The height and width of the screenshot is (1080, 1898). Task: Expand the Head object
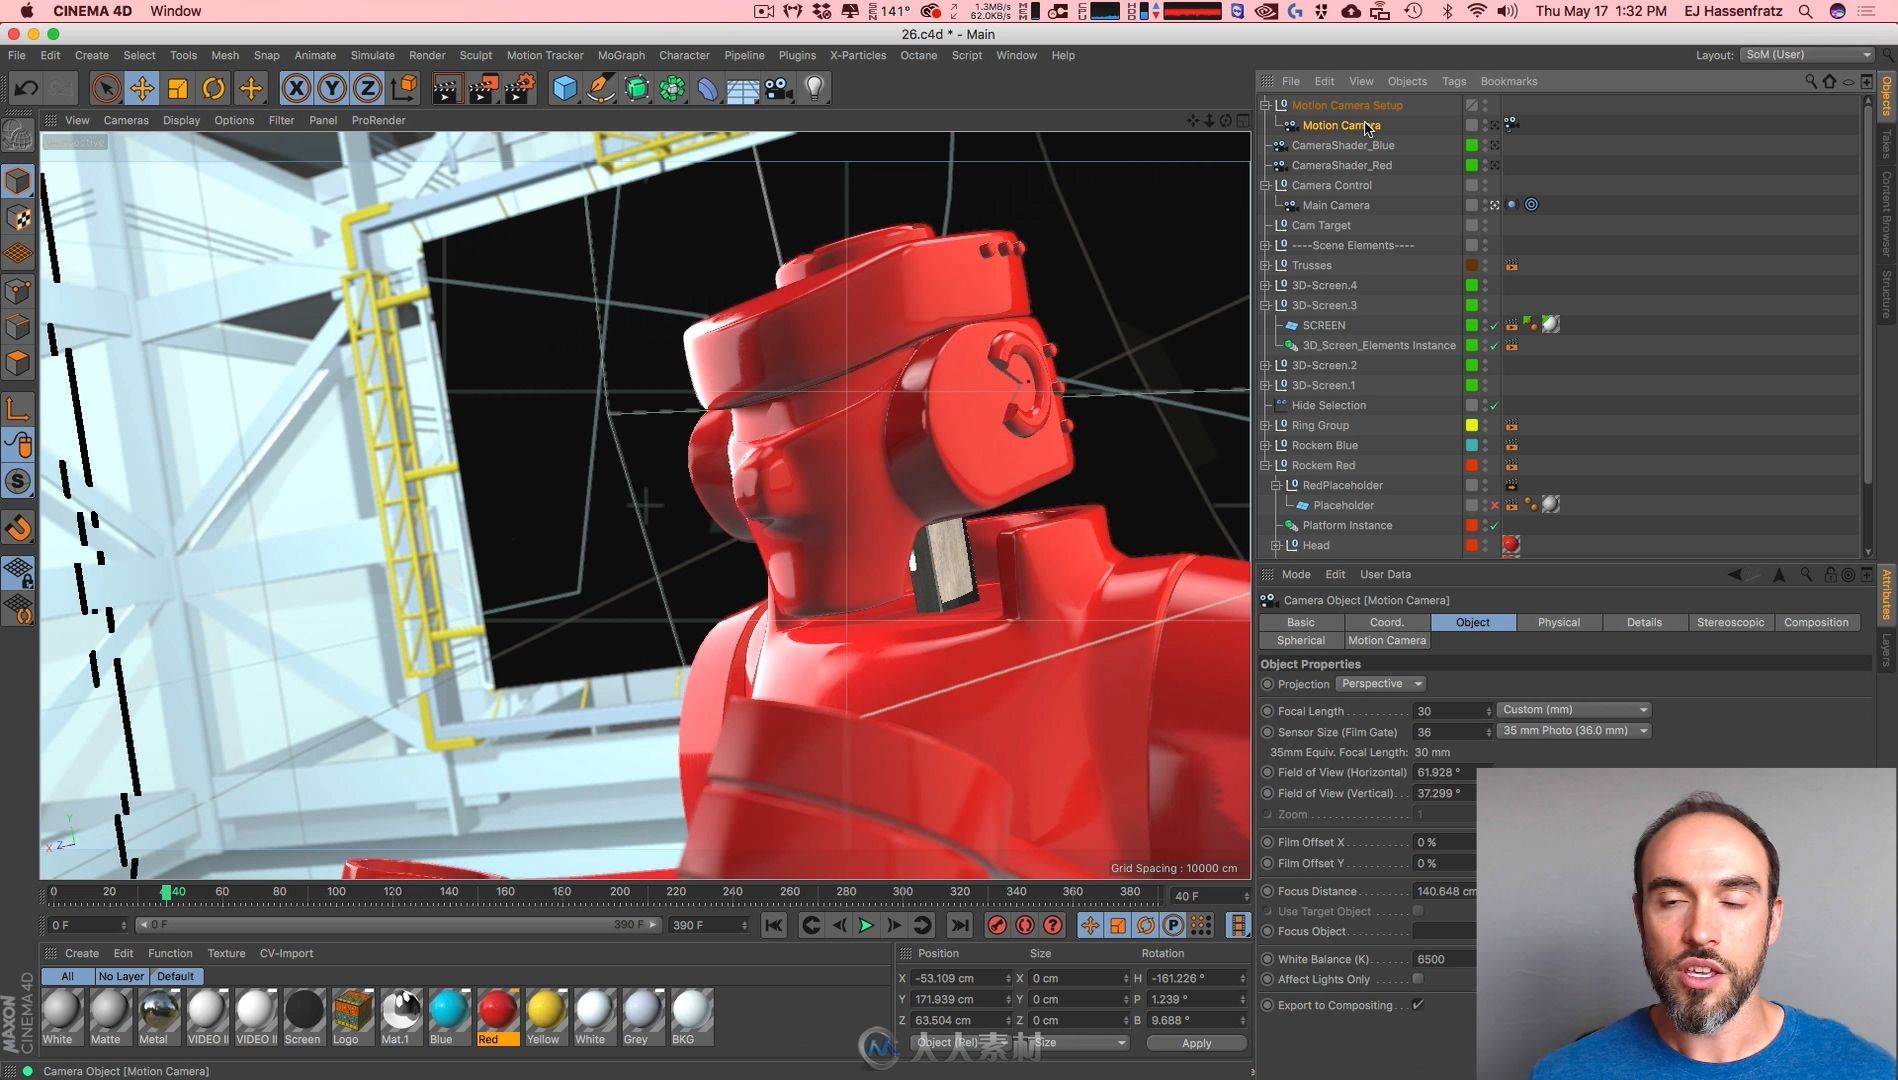point(1276,545)
